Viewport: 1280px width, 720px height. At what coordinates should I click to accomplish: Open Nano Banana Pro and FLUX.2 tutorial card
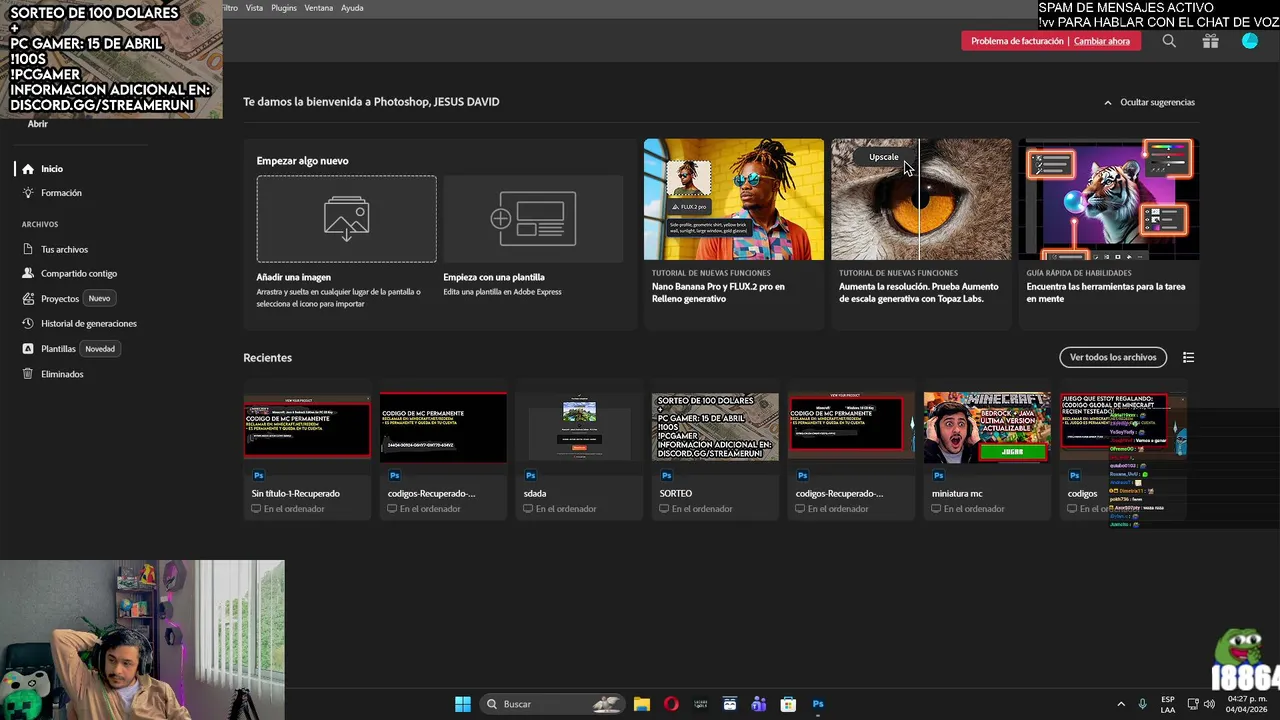pos(734,234)
